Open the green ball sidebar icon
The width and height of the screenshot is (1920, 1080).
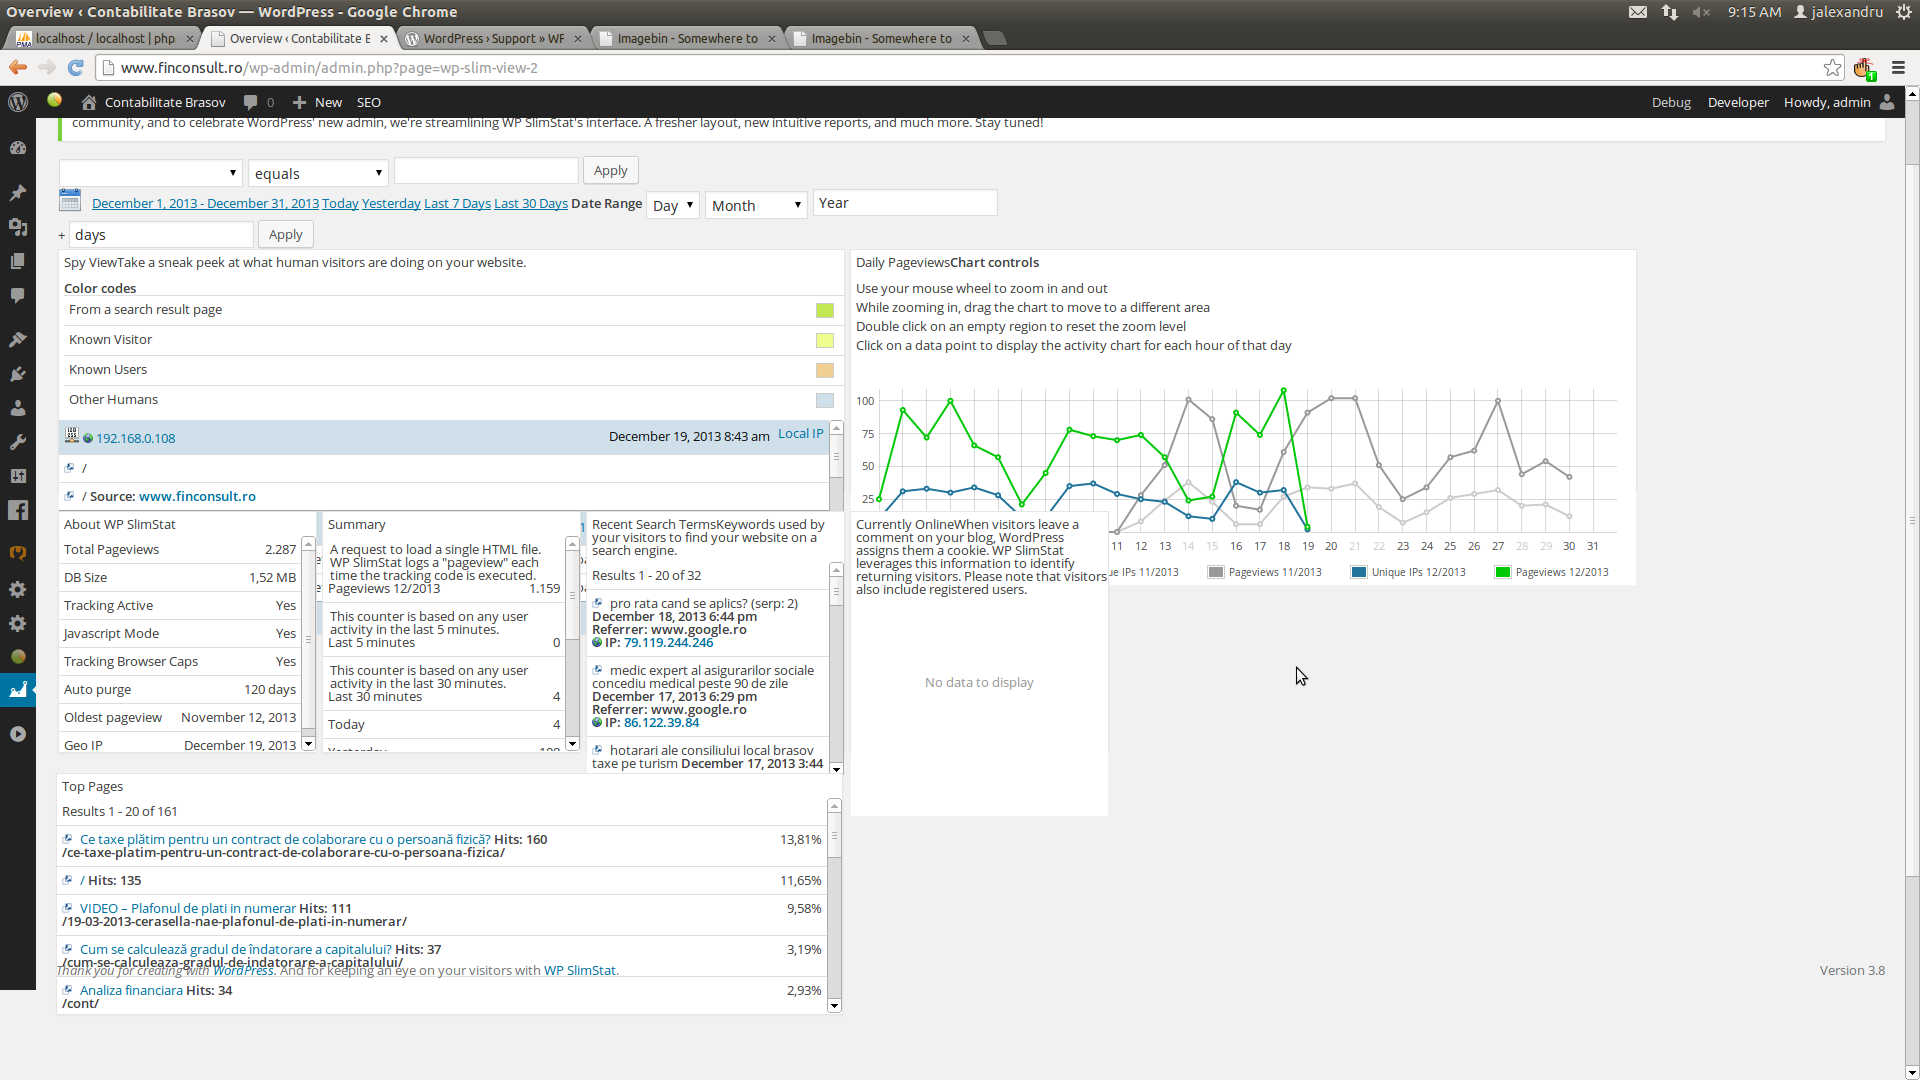(x=18, y=657)
